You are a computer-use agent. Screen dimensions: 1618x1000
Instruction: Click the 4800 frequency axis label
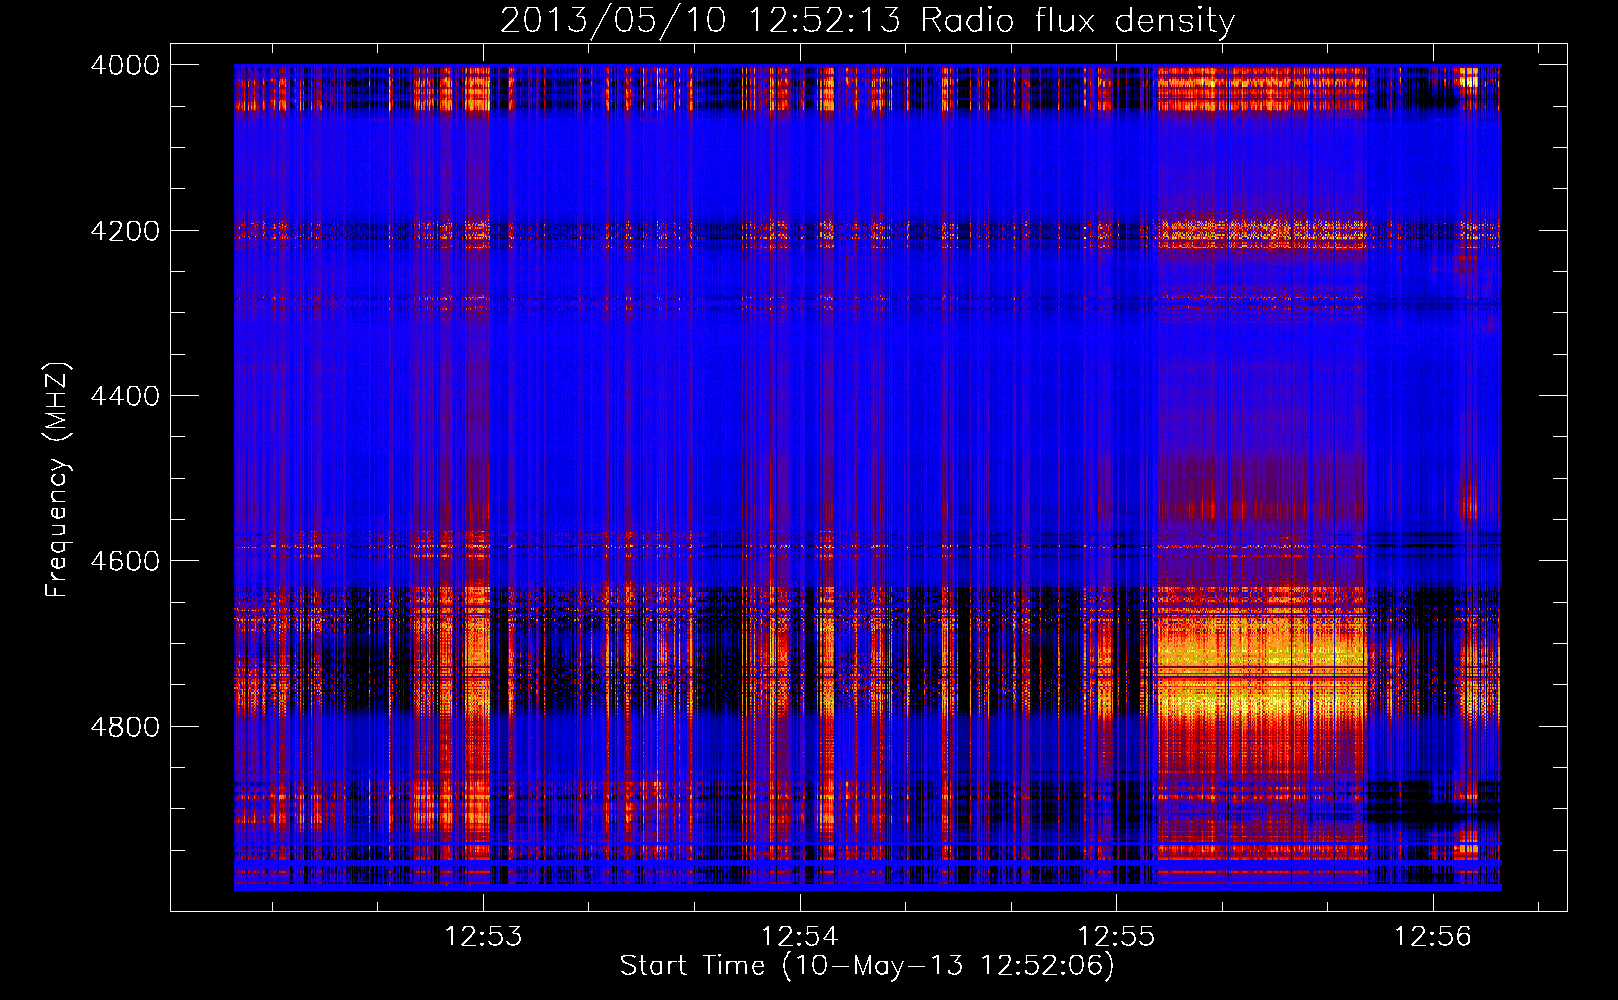point(125,727)
